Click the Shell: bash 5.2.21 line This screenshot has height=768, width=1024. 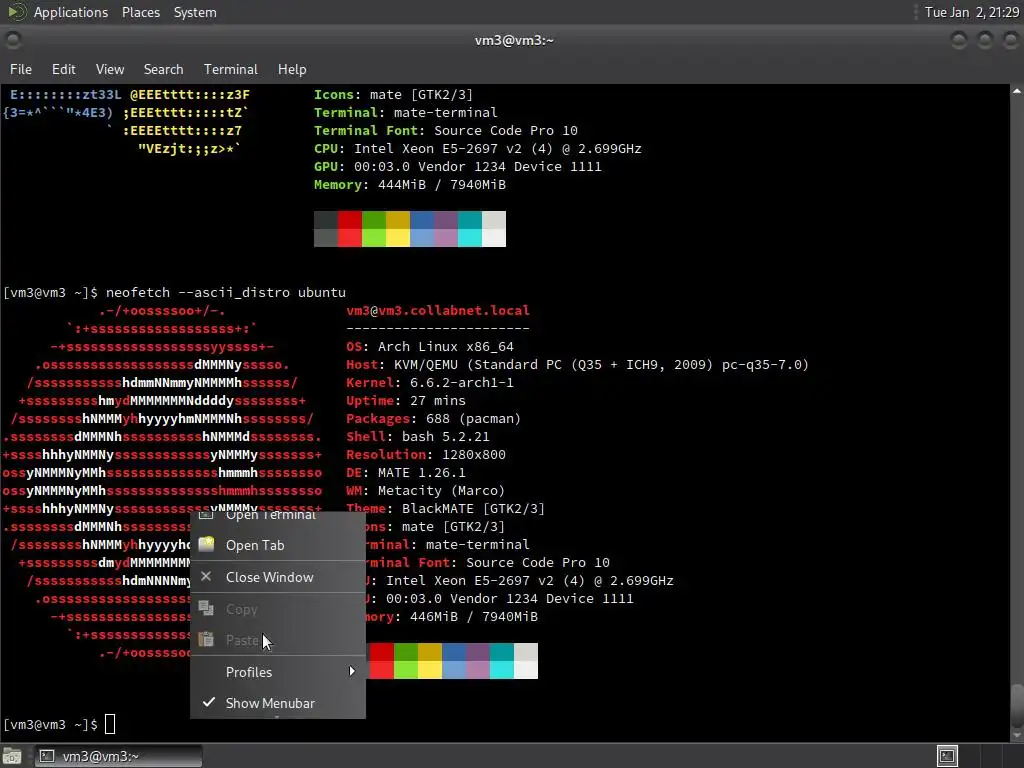coord(417,437)
